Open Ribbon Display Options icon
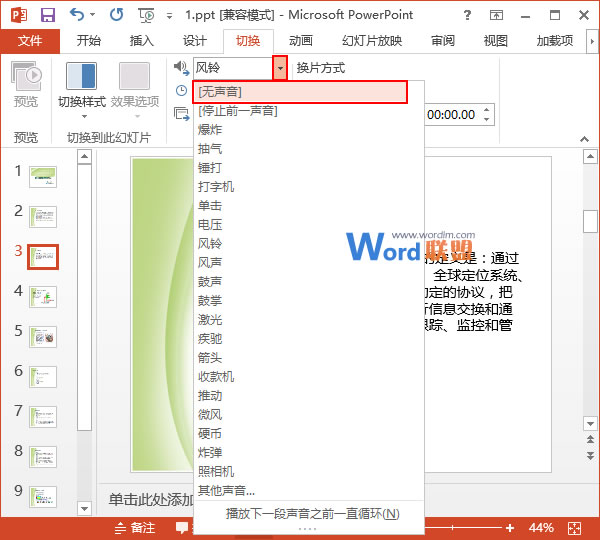The width and height of the screenshot is (600, 540). click(x=496, y=15)
